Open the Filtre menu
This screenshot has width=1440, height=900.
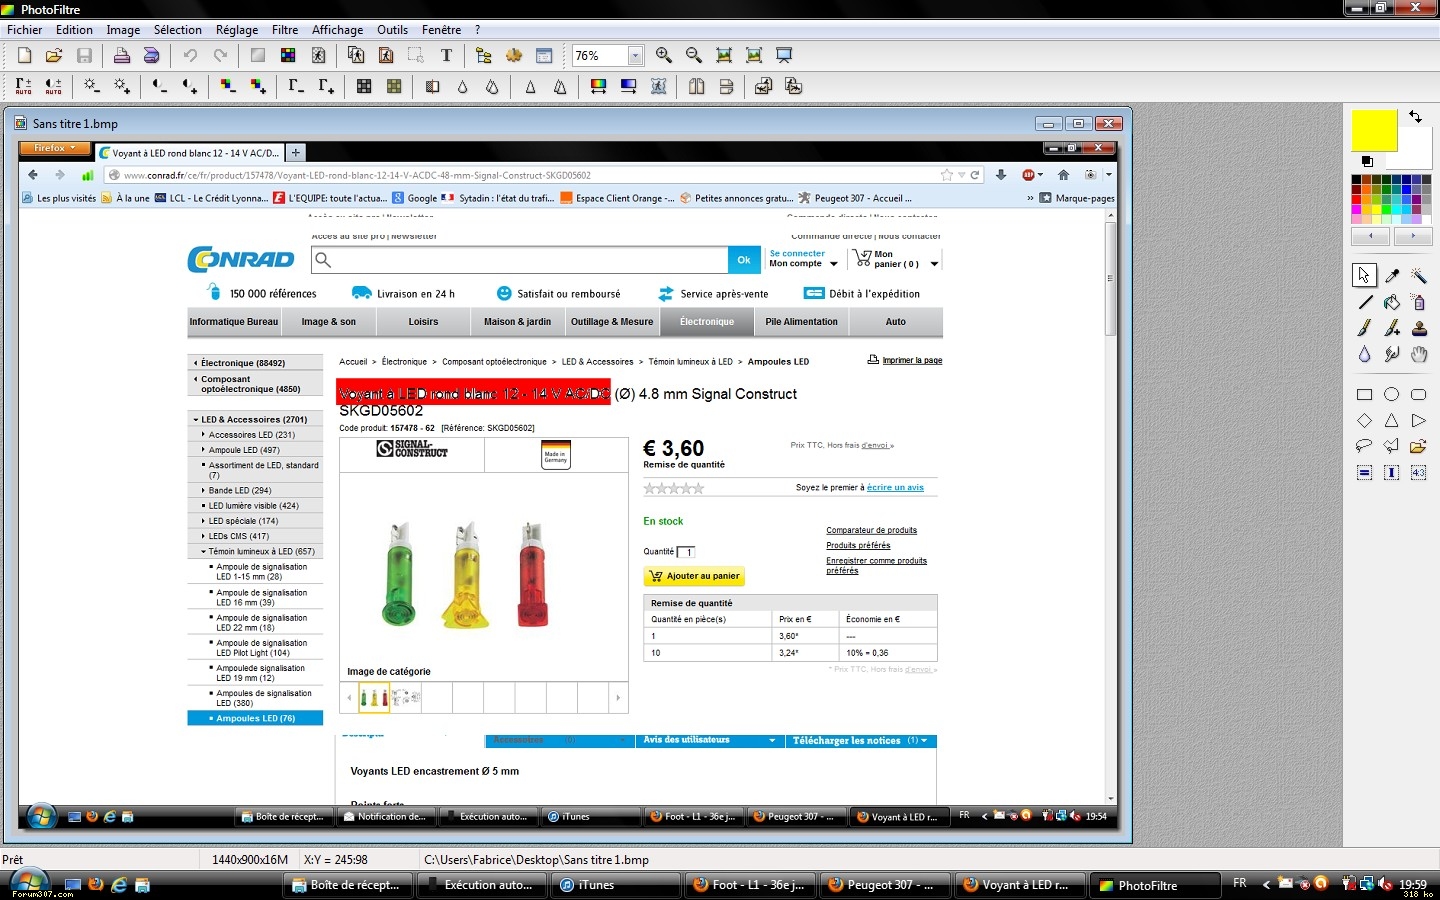[x=285, y=30]
